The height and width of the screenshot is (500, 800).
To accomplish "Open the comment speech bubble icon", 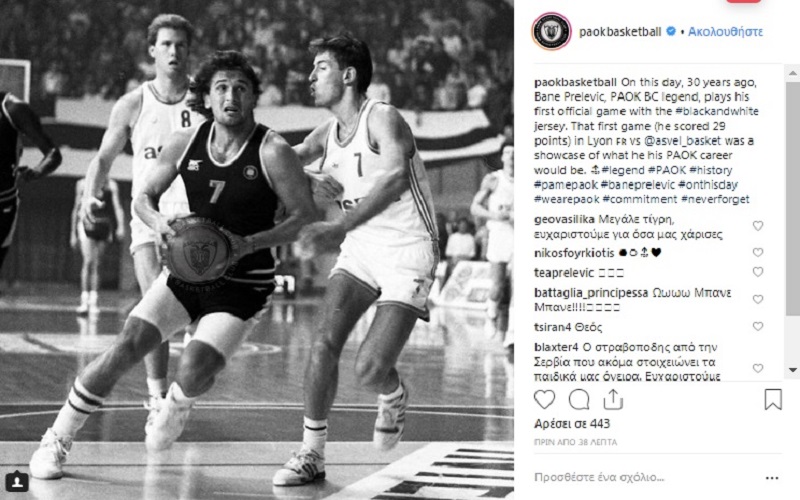I will coord(579,399).
